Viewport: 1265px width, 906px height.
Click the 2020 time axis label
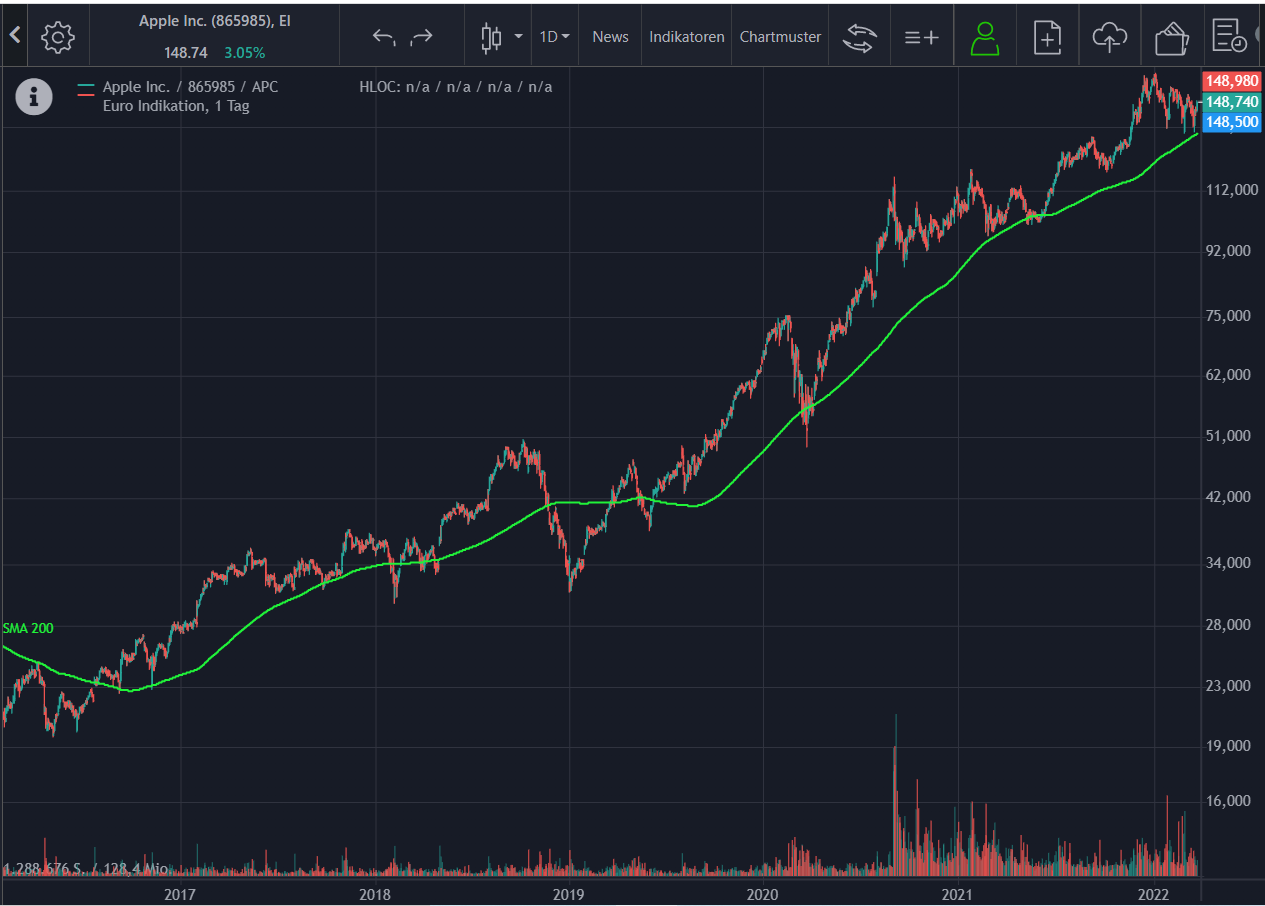click(762, 893)
